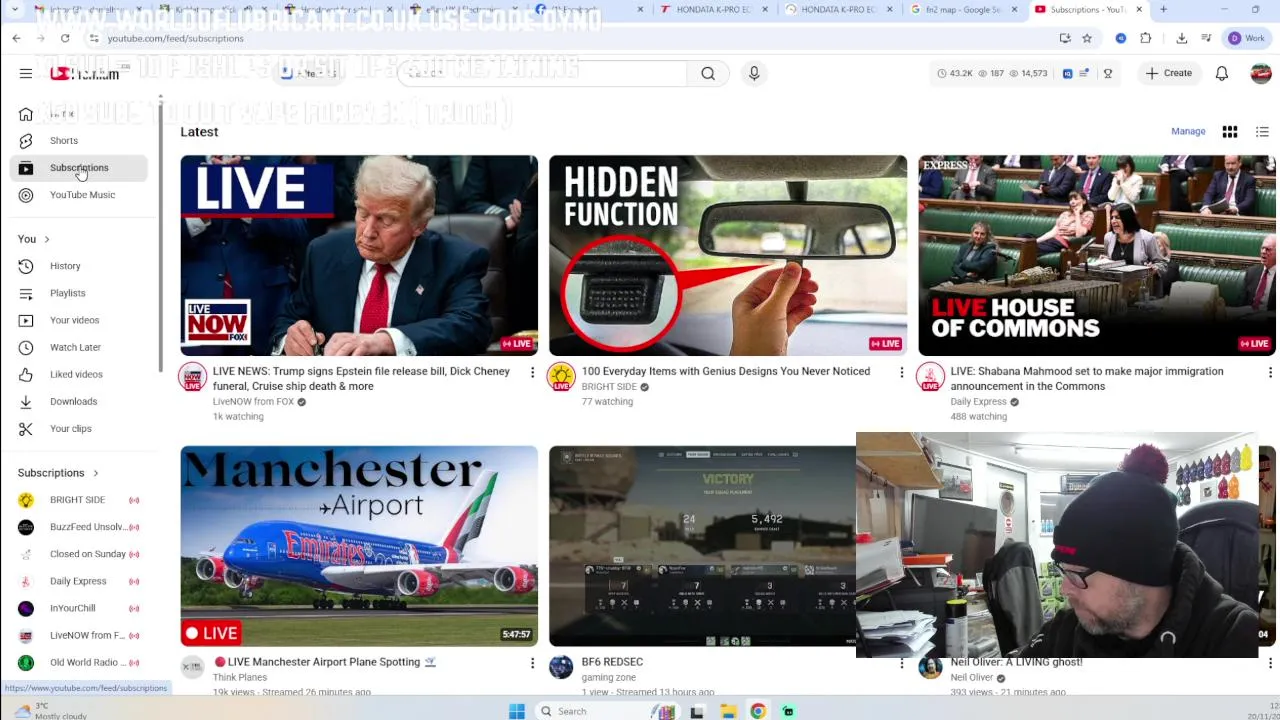Open the YouTube hamburger guide menu
1280x720 pixels.
tap(26, 73)
